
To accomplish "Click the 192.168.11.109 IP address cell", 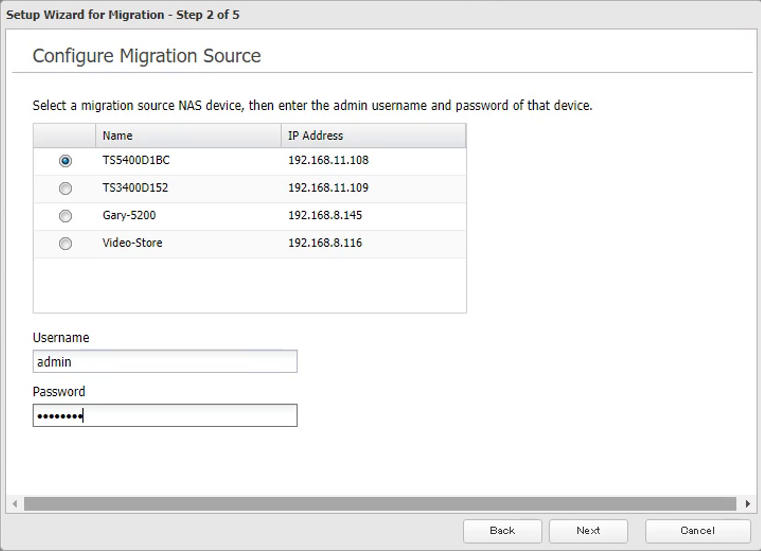I will 328,188.
